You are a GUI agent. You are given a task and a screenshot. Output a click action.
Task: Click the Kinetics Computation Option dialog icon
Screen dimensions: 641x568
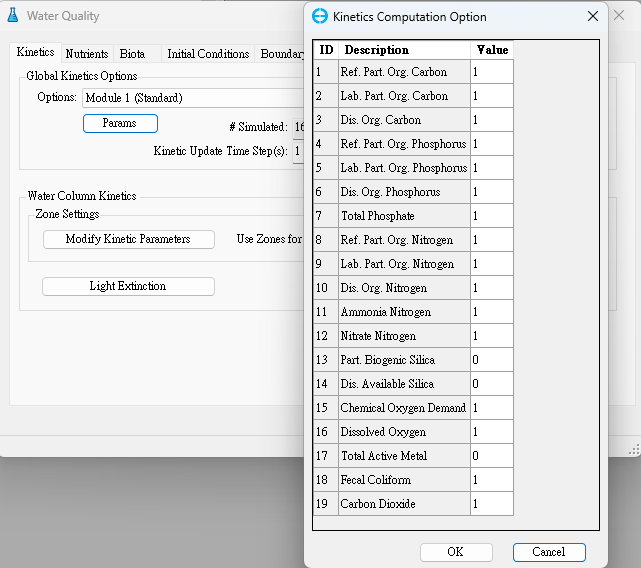coord(320,16)
